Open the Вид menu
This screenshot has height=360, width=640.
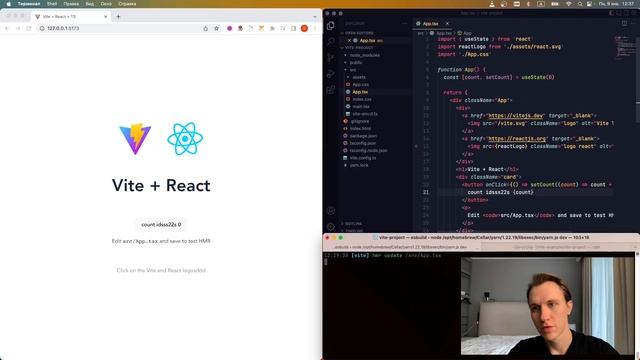[x=90, y=4]
